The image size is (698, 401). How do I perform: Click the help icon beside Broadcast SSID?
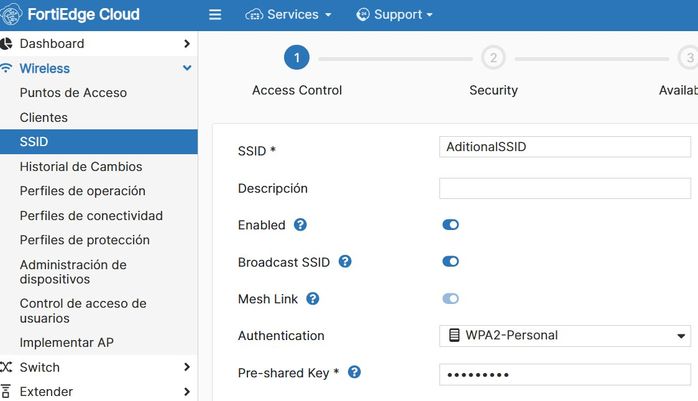[x=345, y=262]
